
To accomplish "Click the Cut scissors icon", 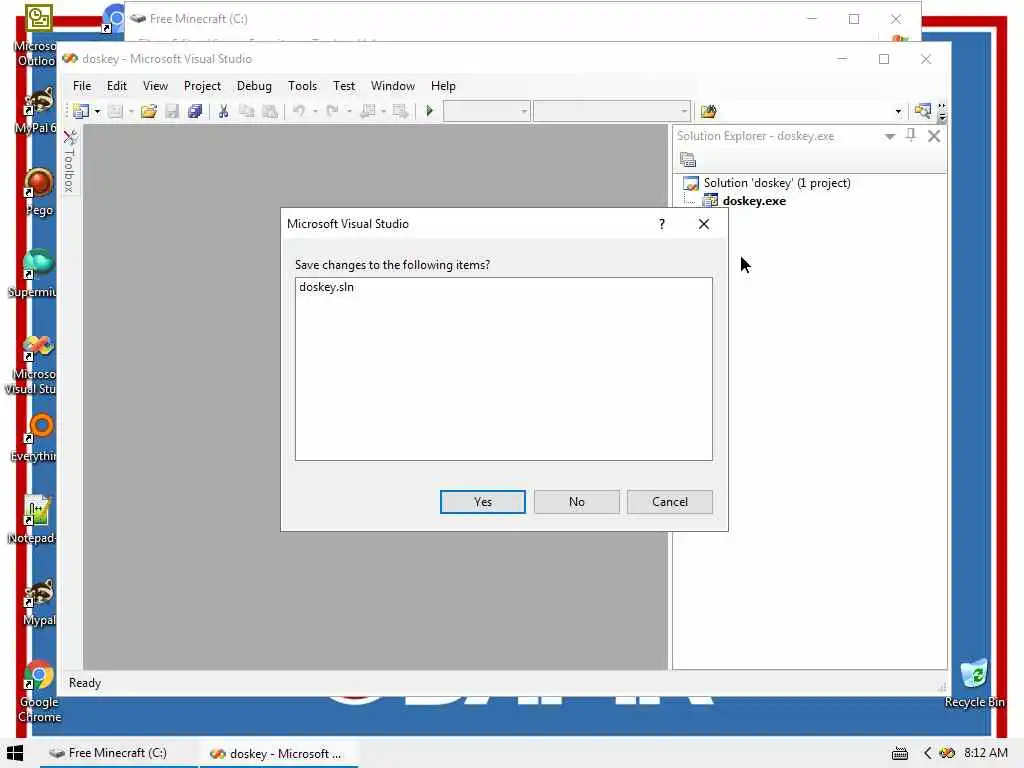I will [223, 112].
